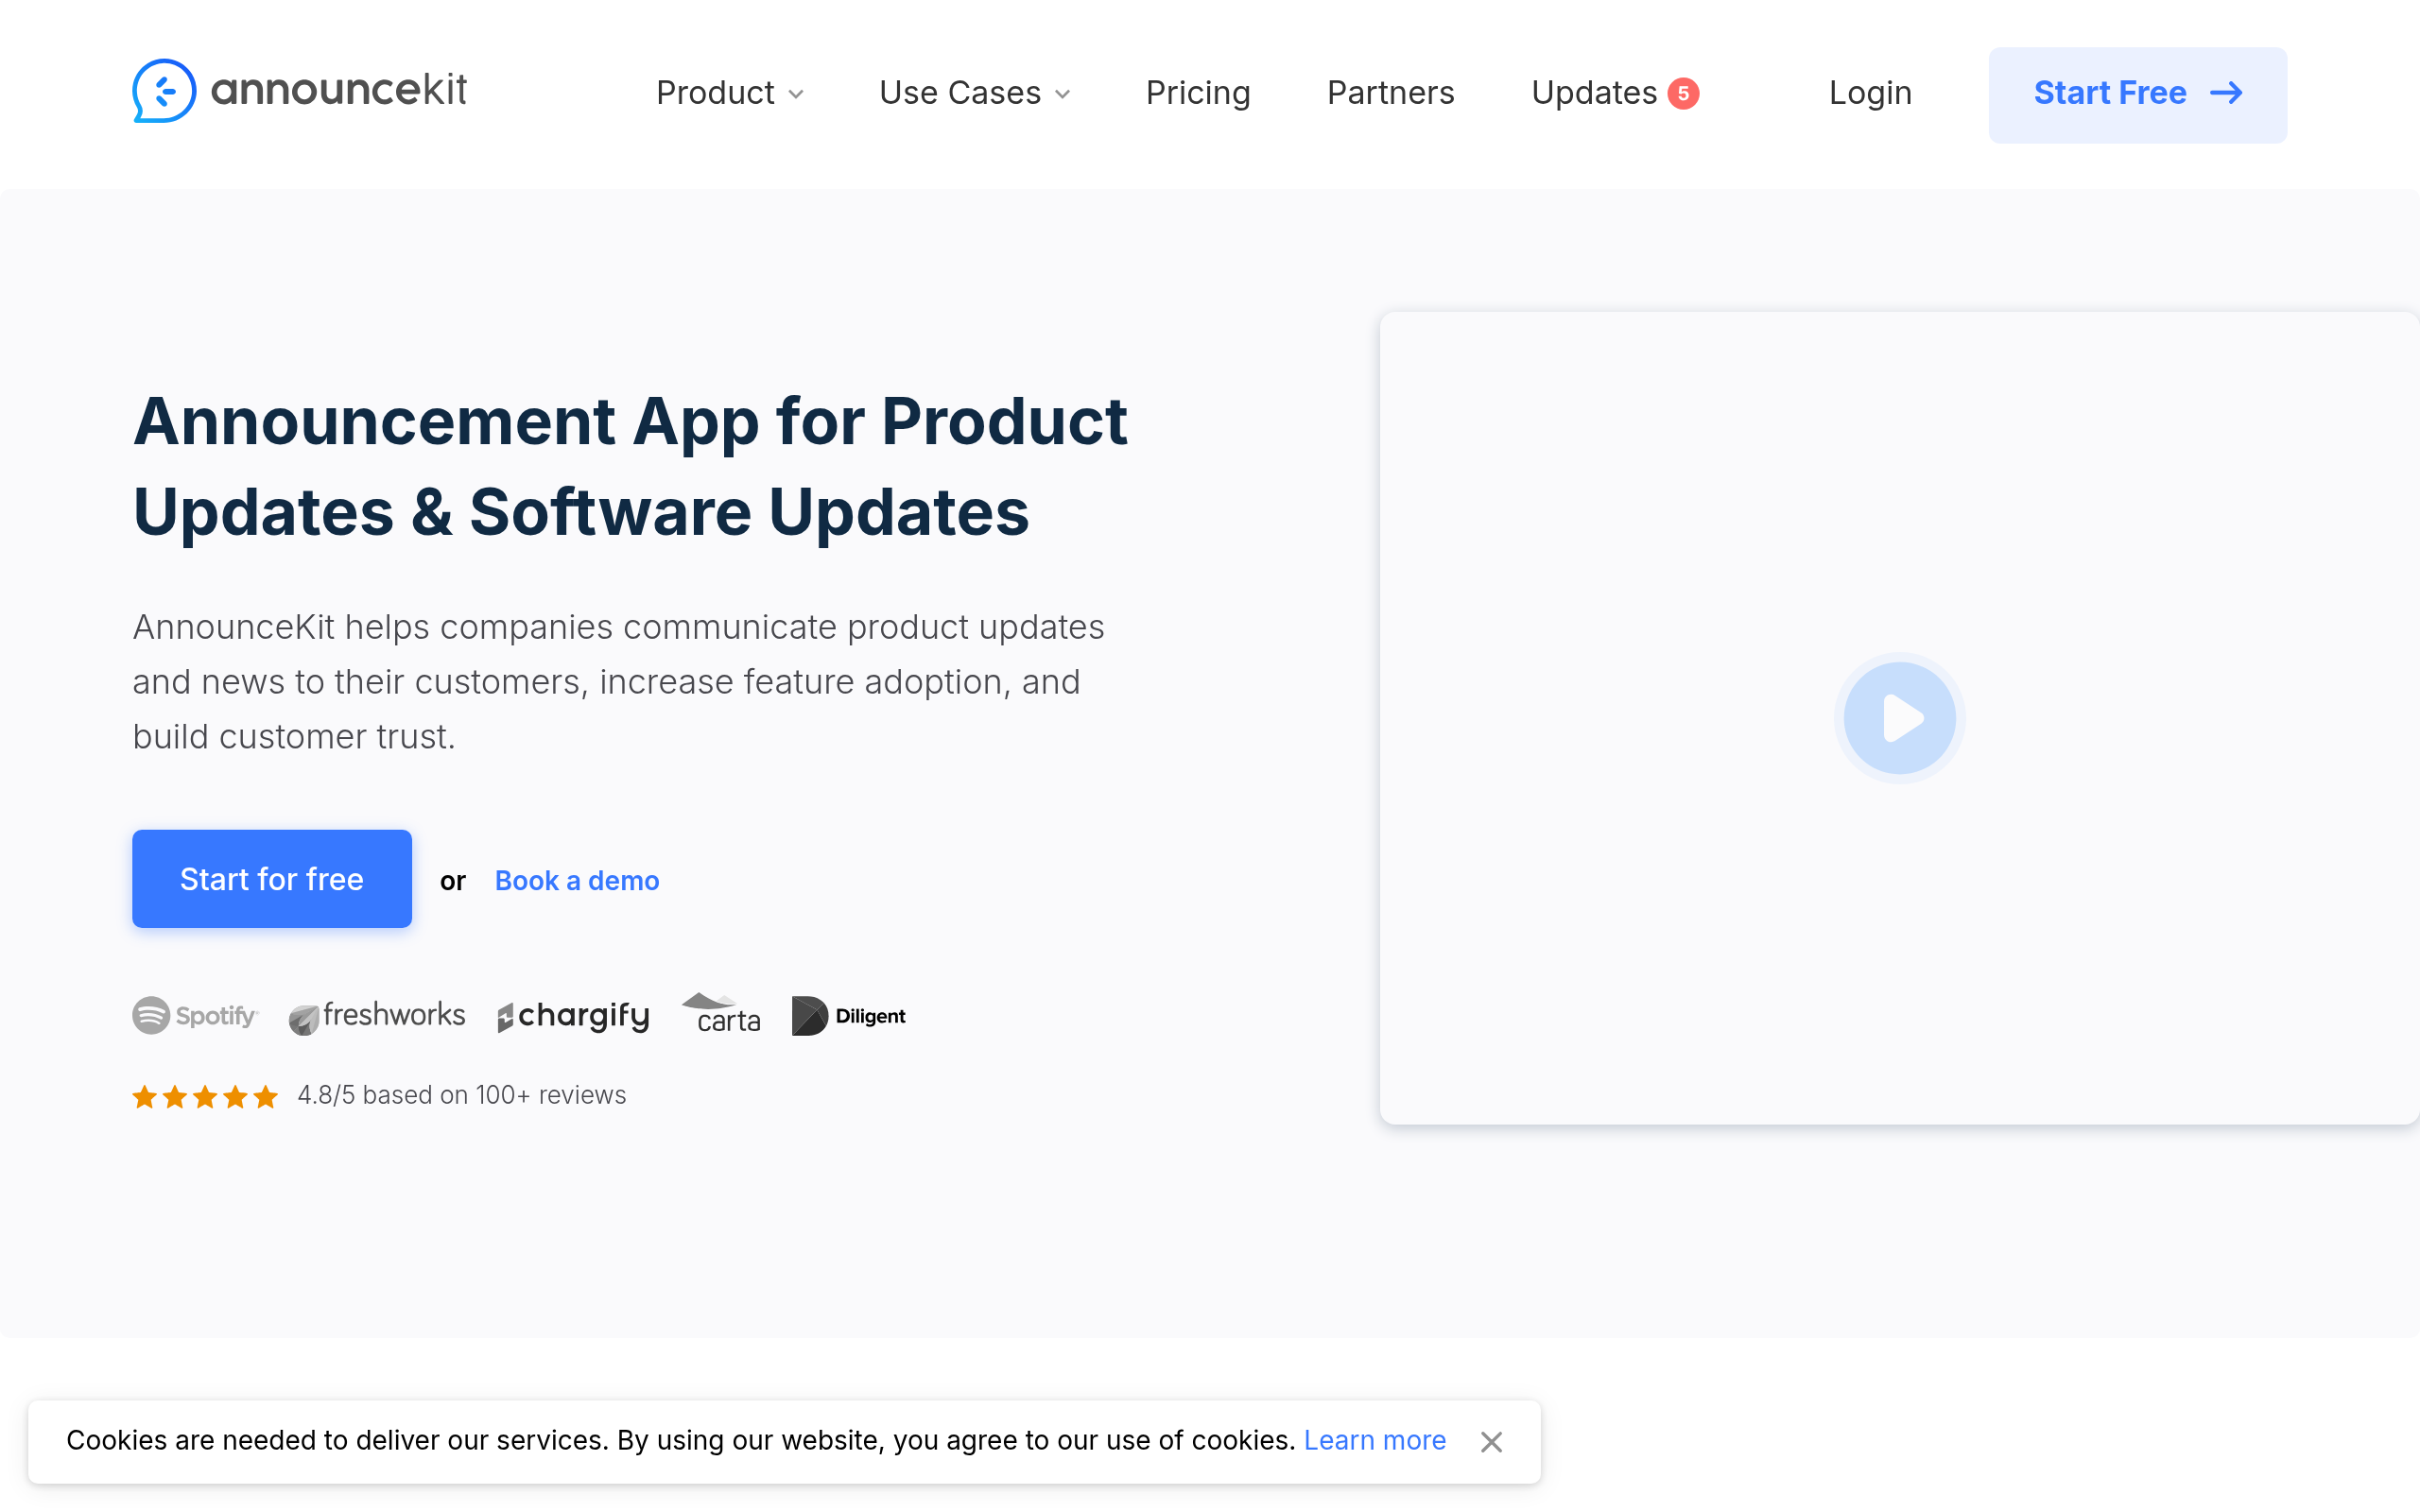The image size is (2420, 1512).
Task: Click the Spotify logo
Action: [x=196, y=1016]
